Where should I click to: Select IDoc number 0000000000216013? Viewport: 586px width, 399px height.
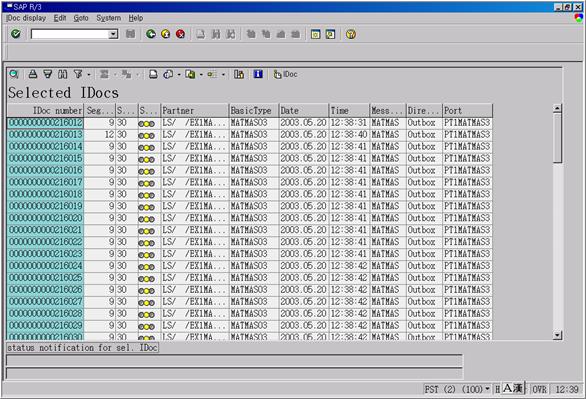click(45, 134)
